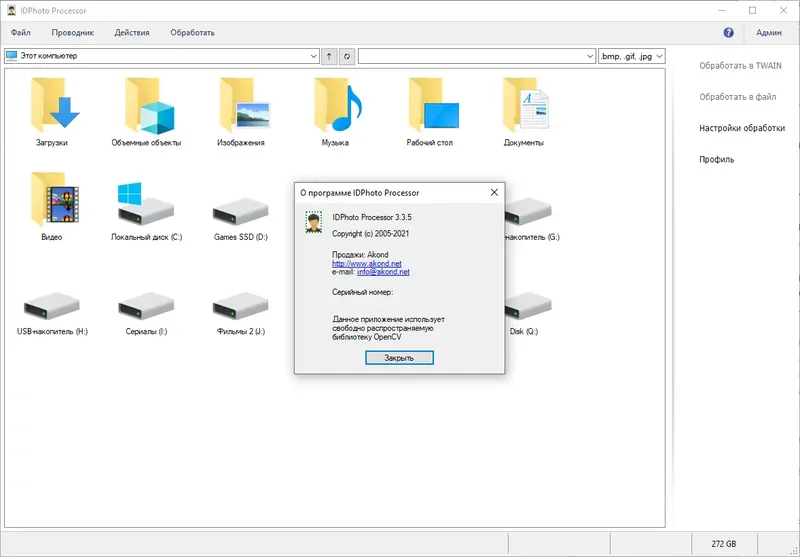Click Обработать в файл
Screen dimensions: 800x557
737,96
